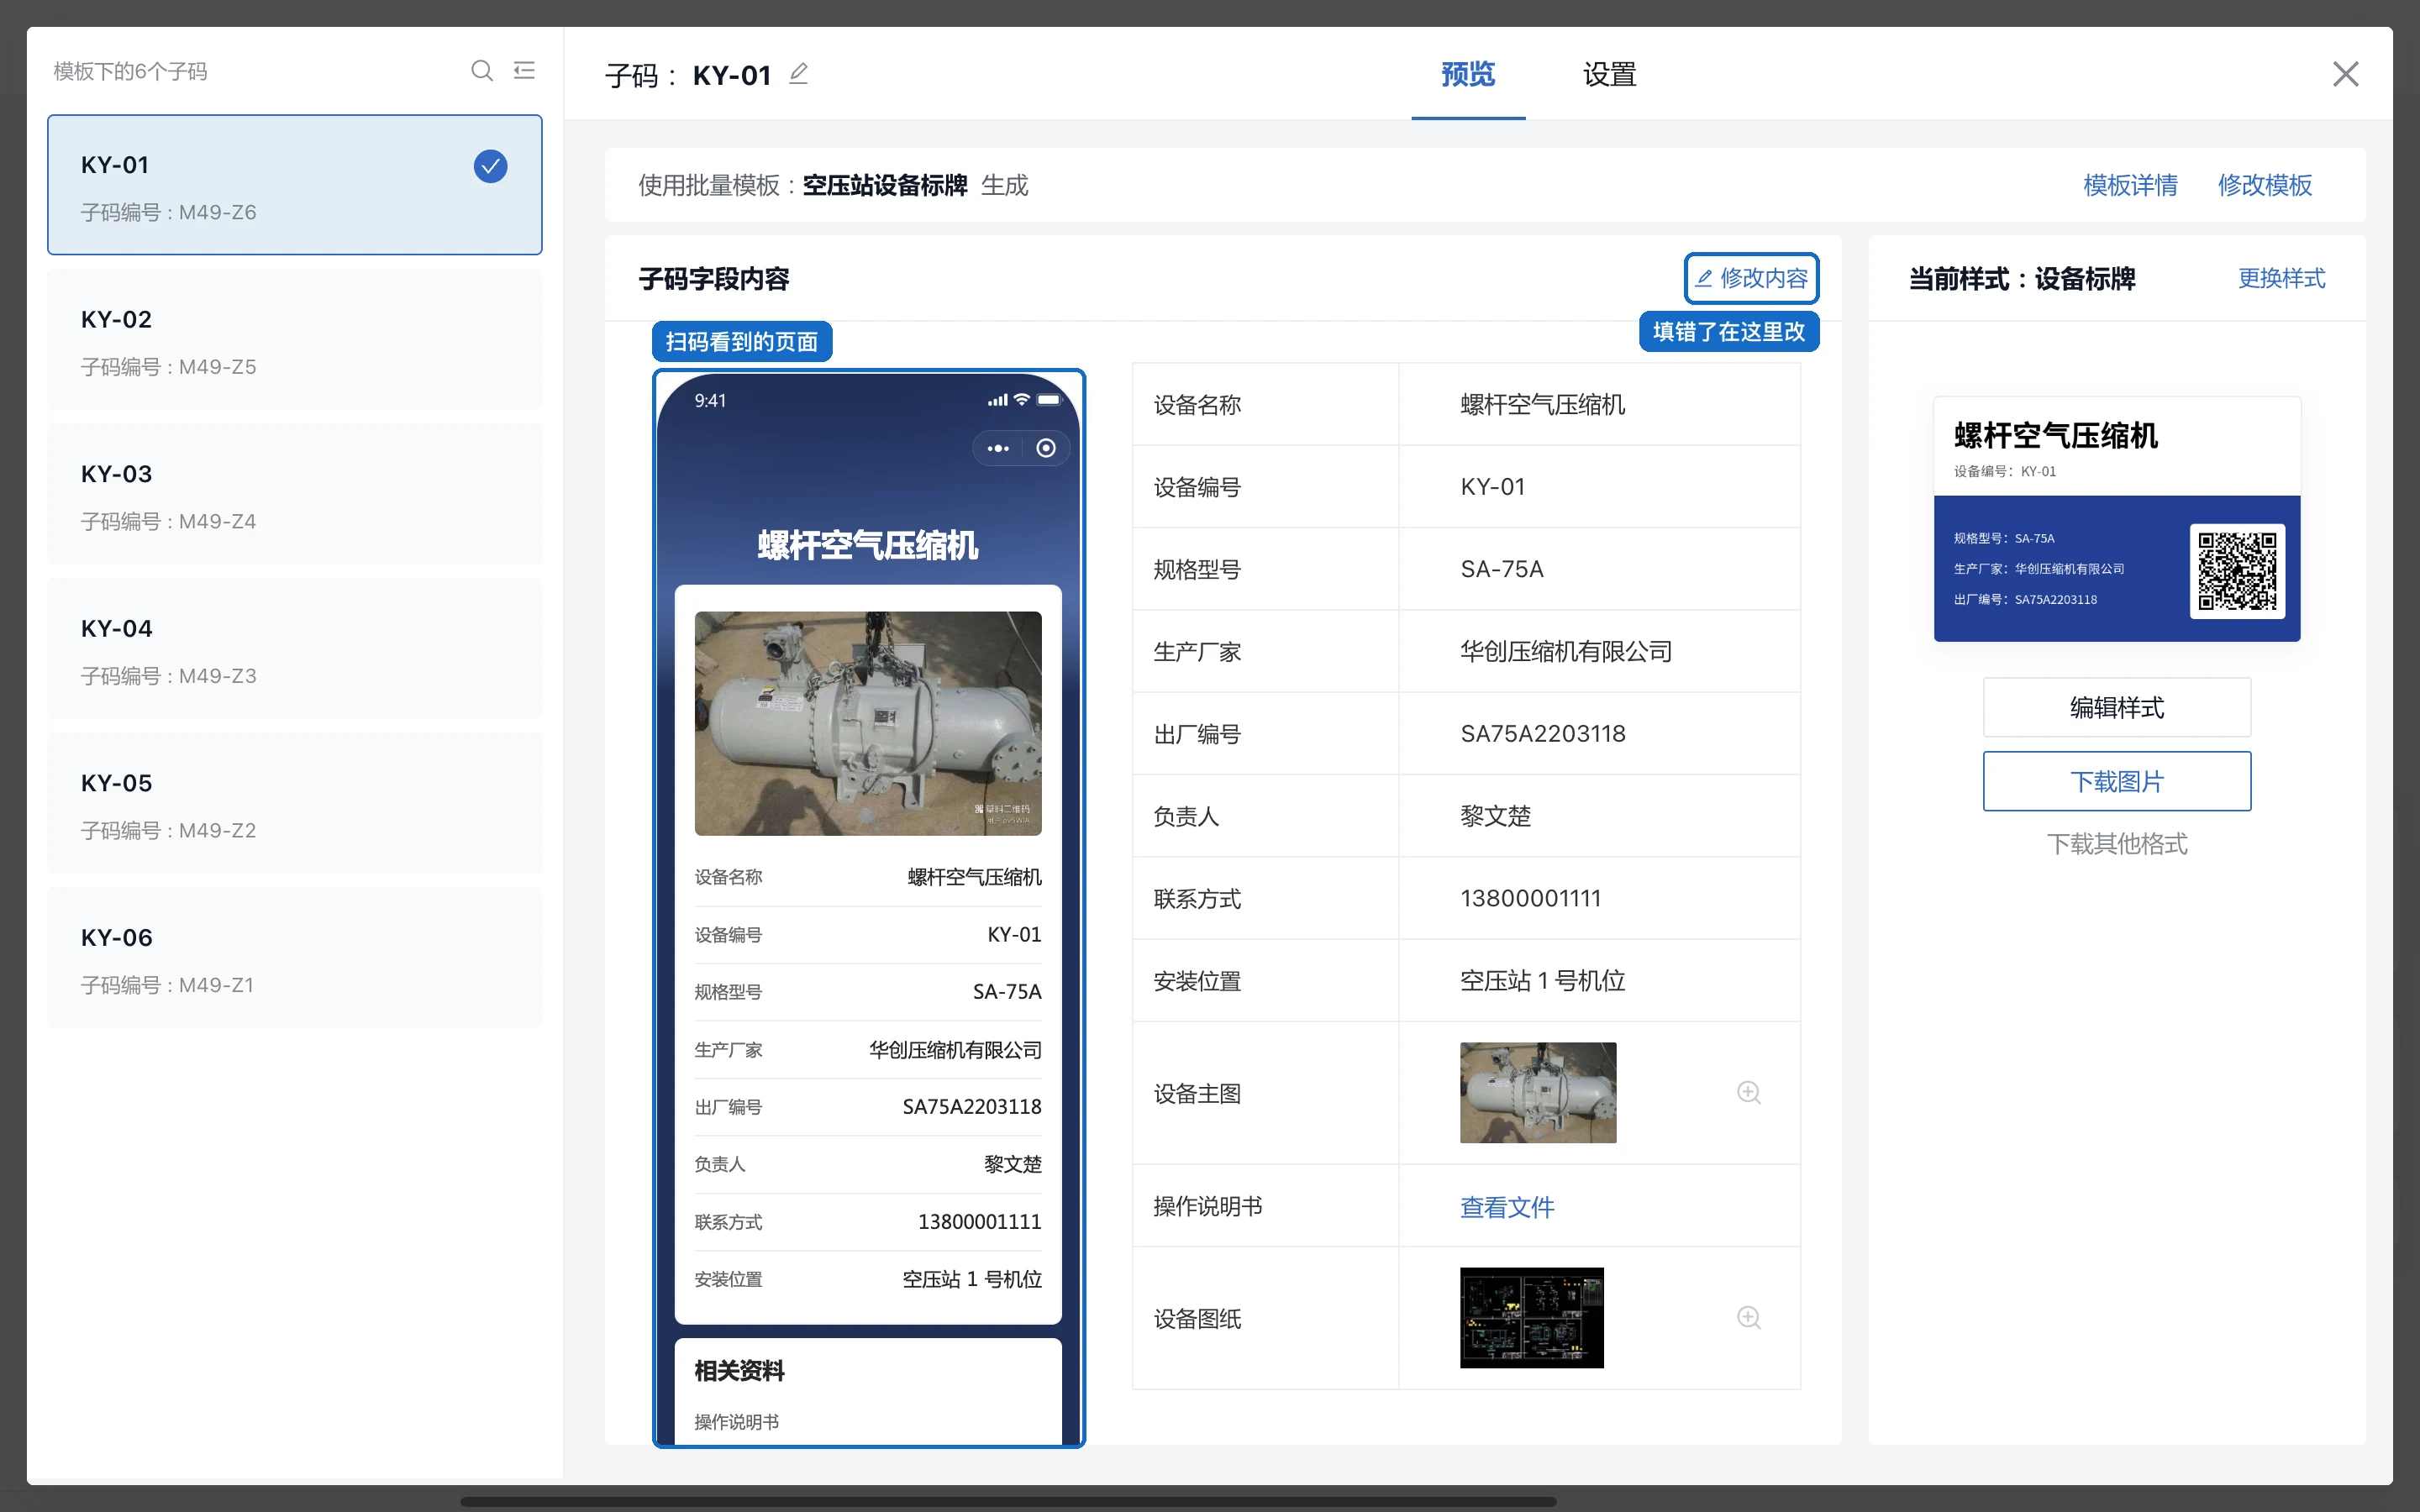Select sub-code KY-05 in list
The image size is (2420, 1512).
click(x=295, y=803)
